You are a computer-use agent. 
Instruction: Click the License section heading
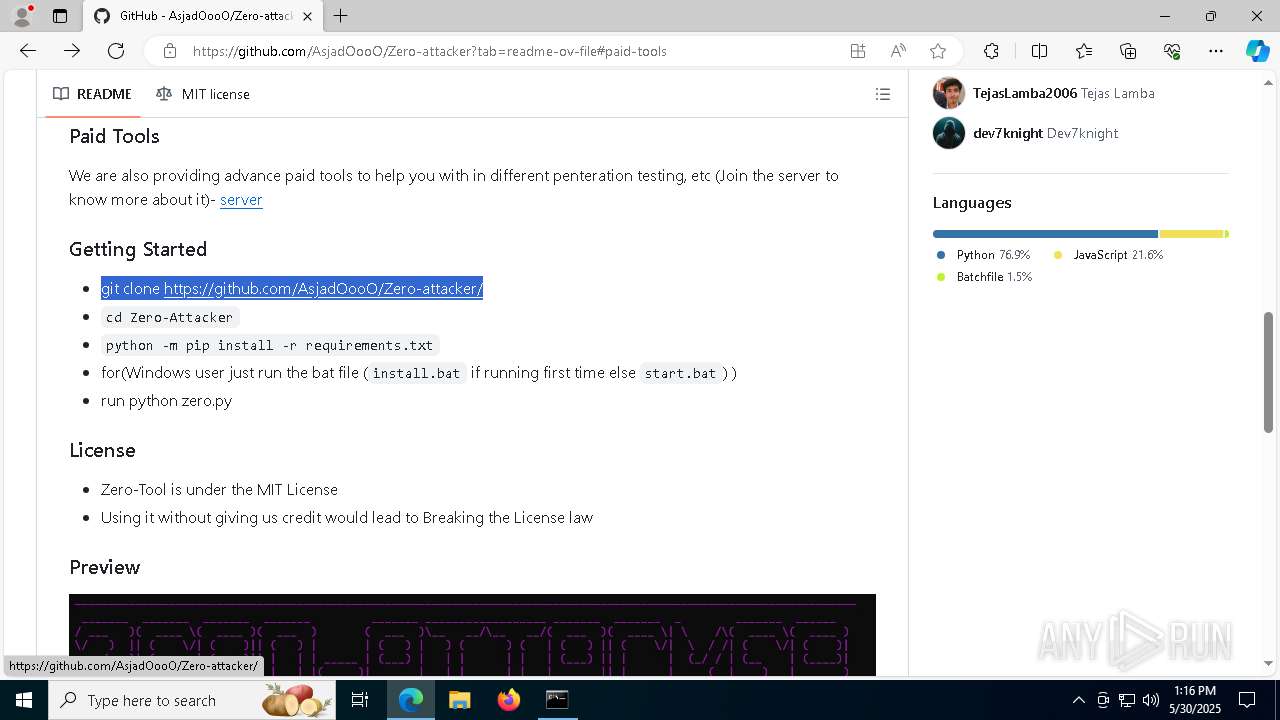(x=102, y=450)
